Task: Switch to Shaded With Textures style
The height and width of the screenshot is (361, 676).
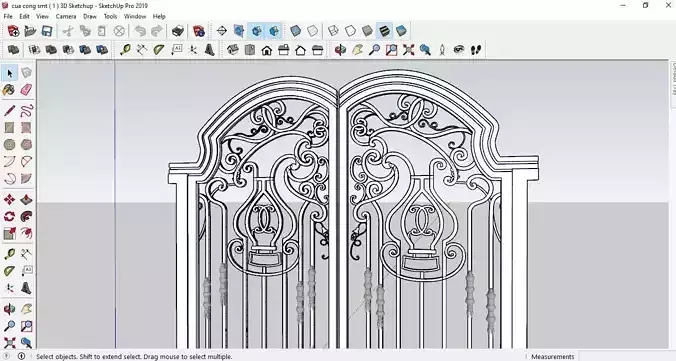Action: click(x=384, y=31)
